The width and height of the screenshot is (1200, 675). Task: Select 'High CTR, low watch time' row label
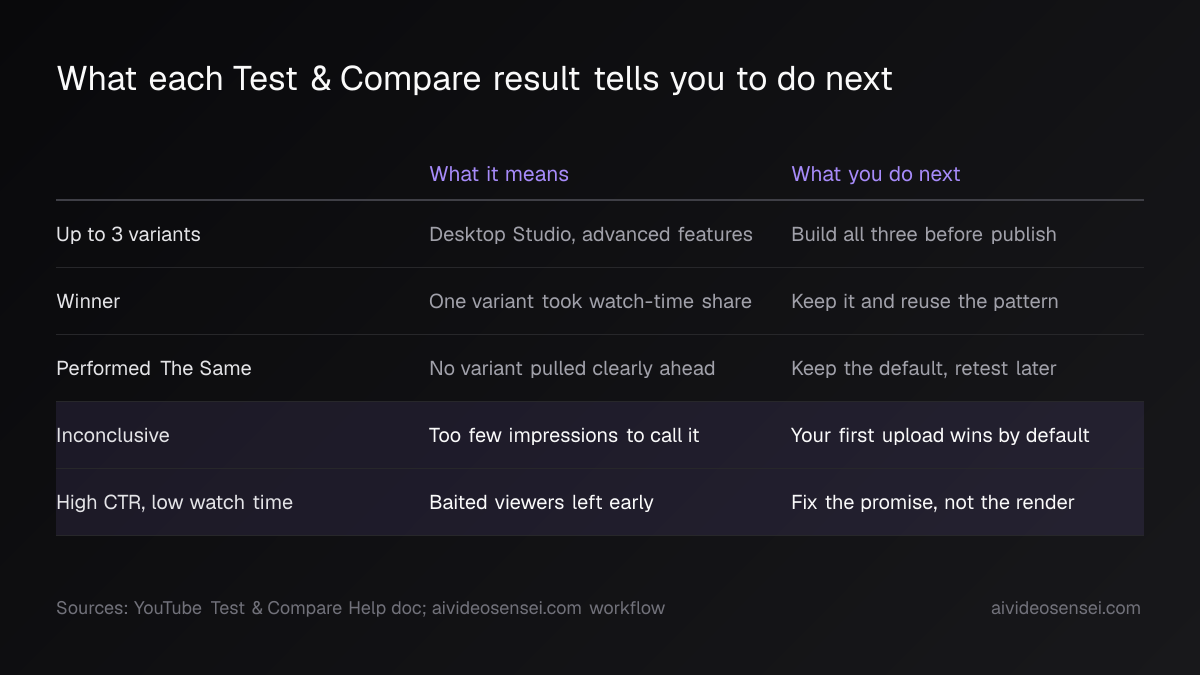coord(174,502)
